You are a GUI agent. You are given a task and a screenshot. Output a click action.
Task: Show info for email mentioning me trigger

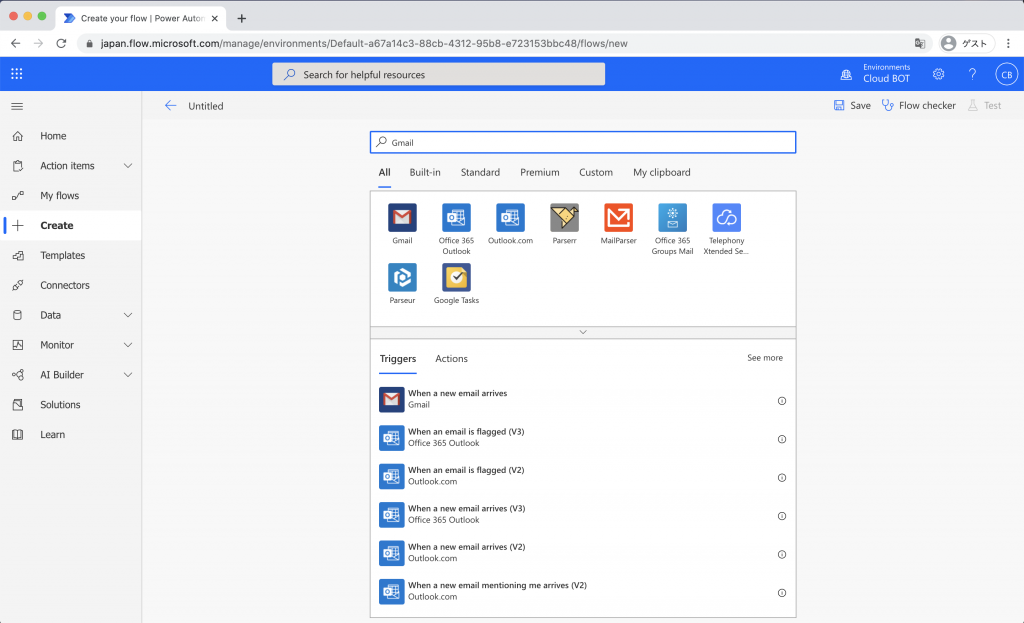[x=782, y=593]
